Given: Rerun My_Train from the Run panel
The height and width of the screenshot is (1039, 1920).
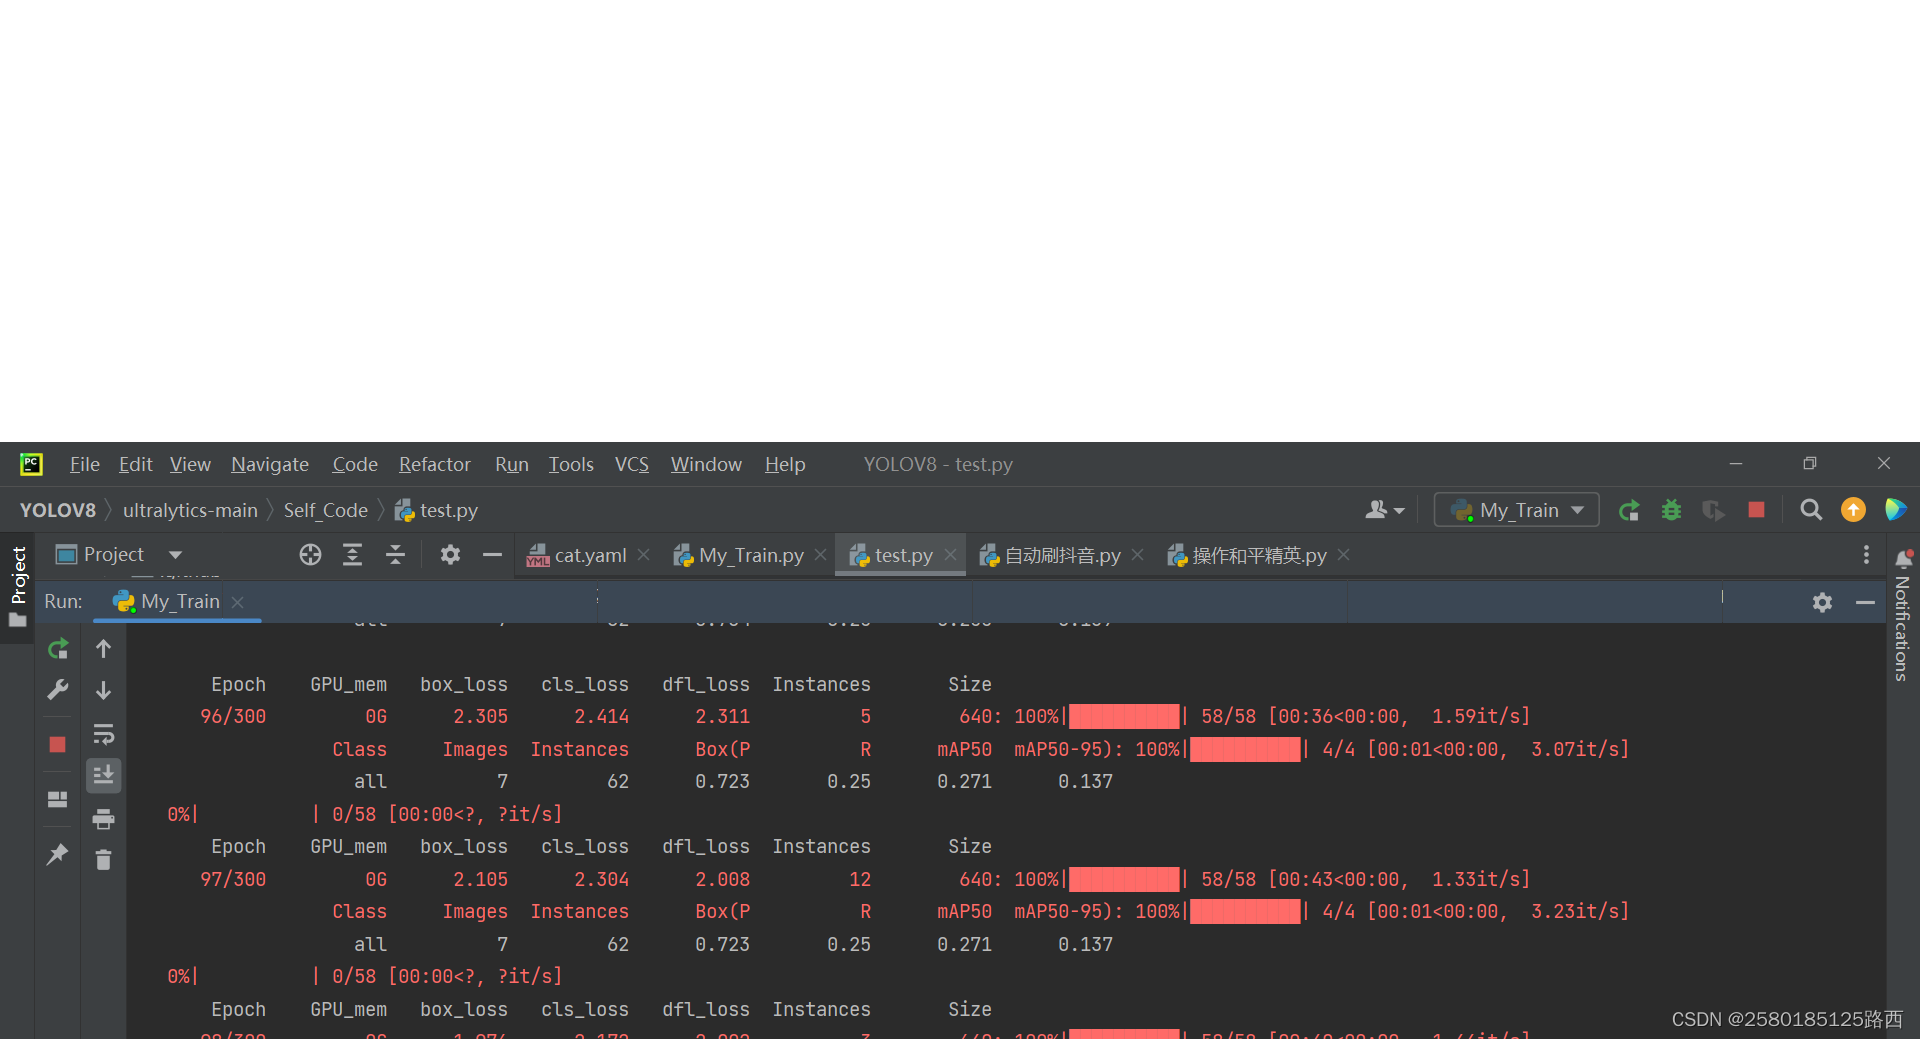Looking at the screenshot, I should (x=58, y=649).
